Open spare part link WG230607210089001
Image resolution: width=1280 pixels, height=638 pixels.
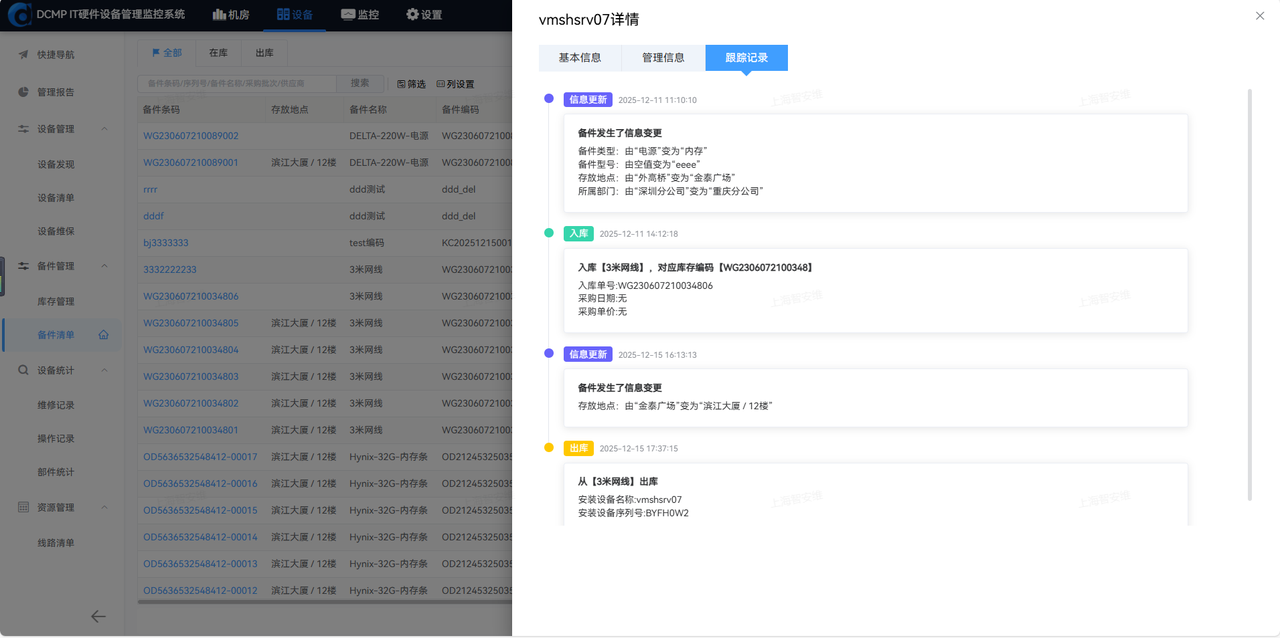[x=190, y=162]
